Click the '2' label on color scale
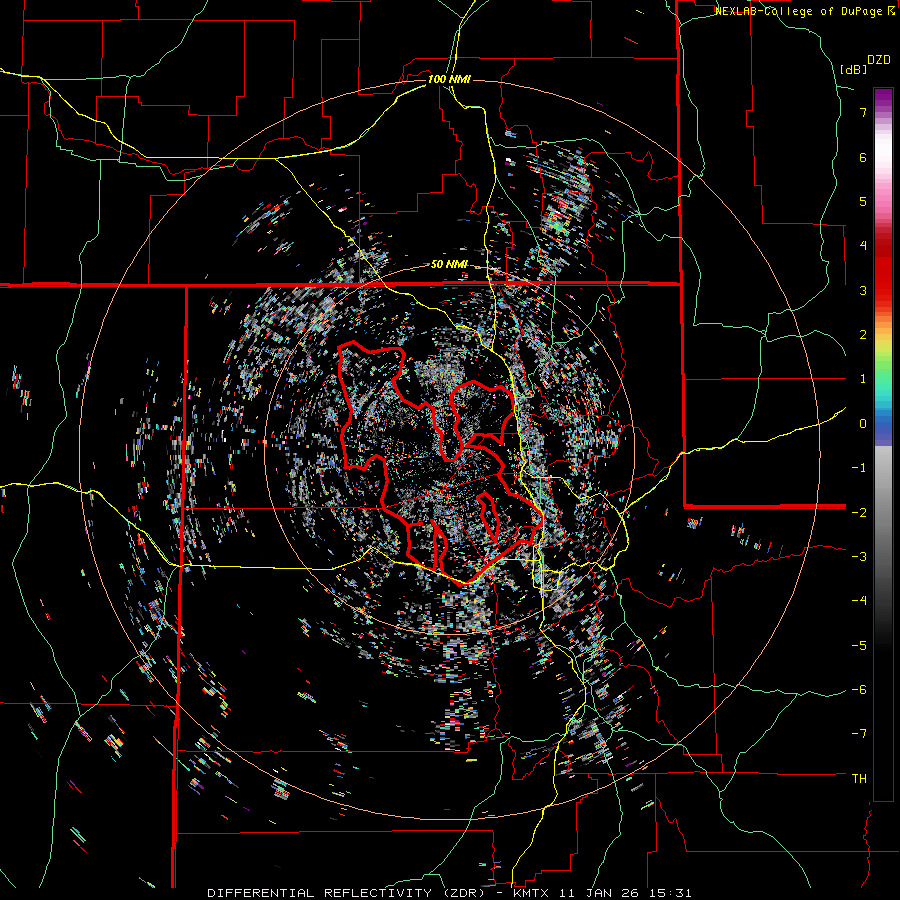 point(863,335)
